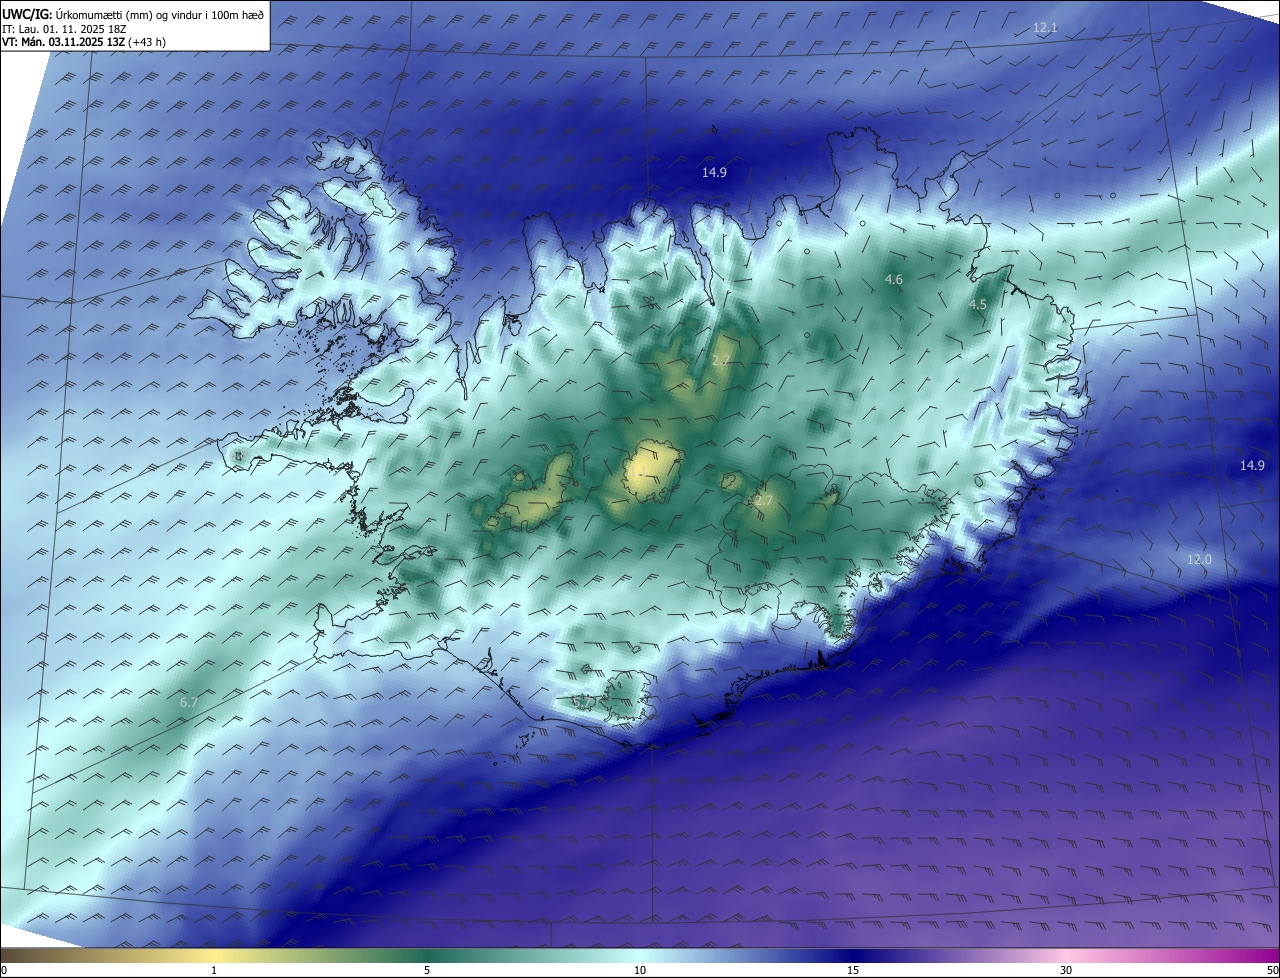Select the 4.6 value label on the map
This screenshot has height=978, width=1280.
894,280
